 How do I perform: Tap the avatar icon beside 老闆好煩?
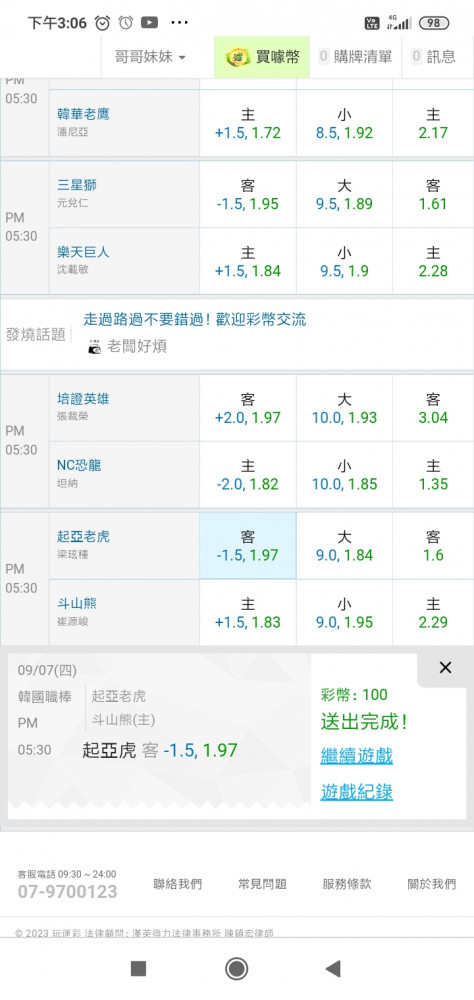click(x=94, y=347)
